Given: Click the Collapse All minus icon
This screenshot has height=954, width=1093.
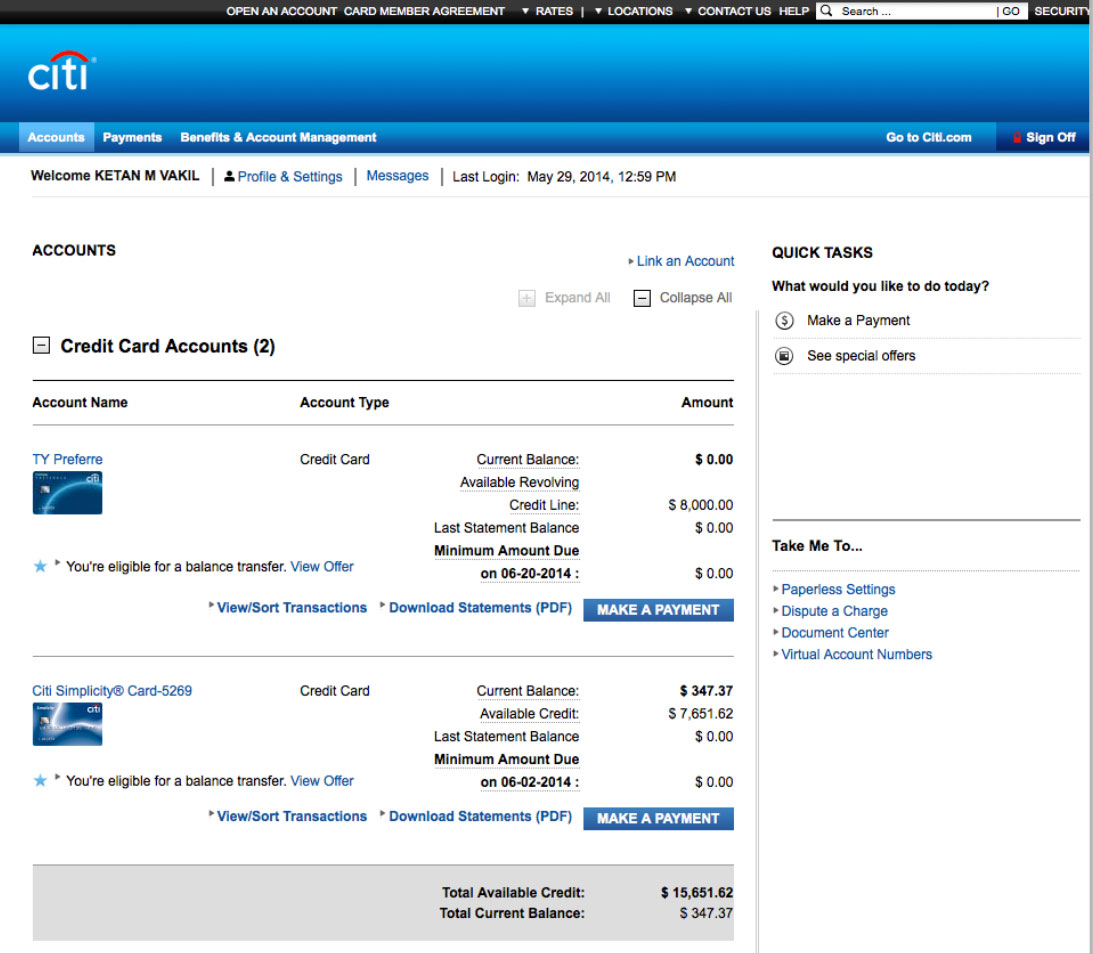Looking at the screenshot, I should 642,298.
